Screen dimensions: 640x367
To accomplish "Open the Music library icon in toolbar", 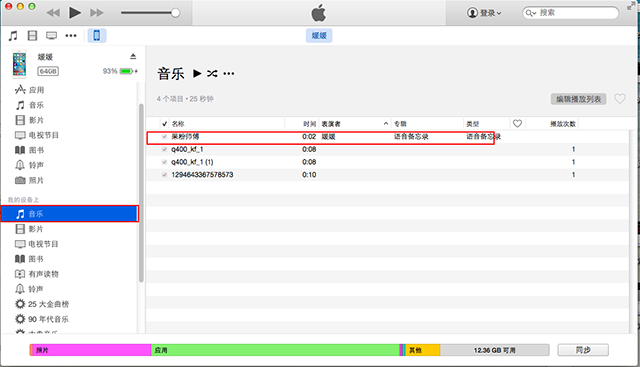I will click(13, 36).
